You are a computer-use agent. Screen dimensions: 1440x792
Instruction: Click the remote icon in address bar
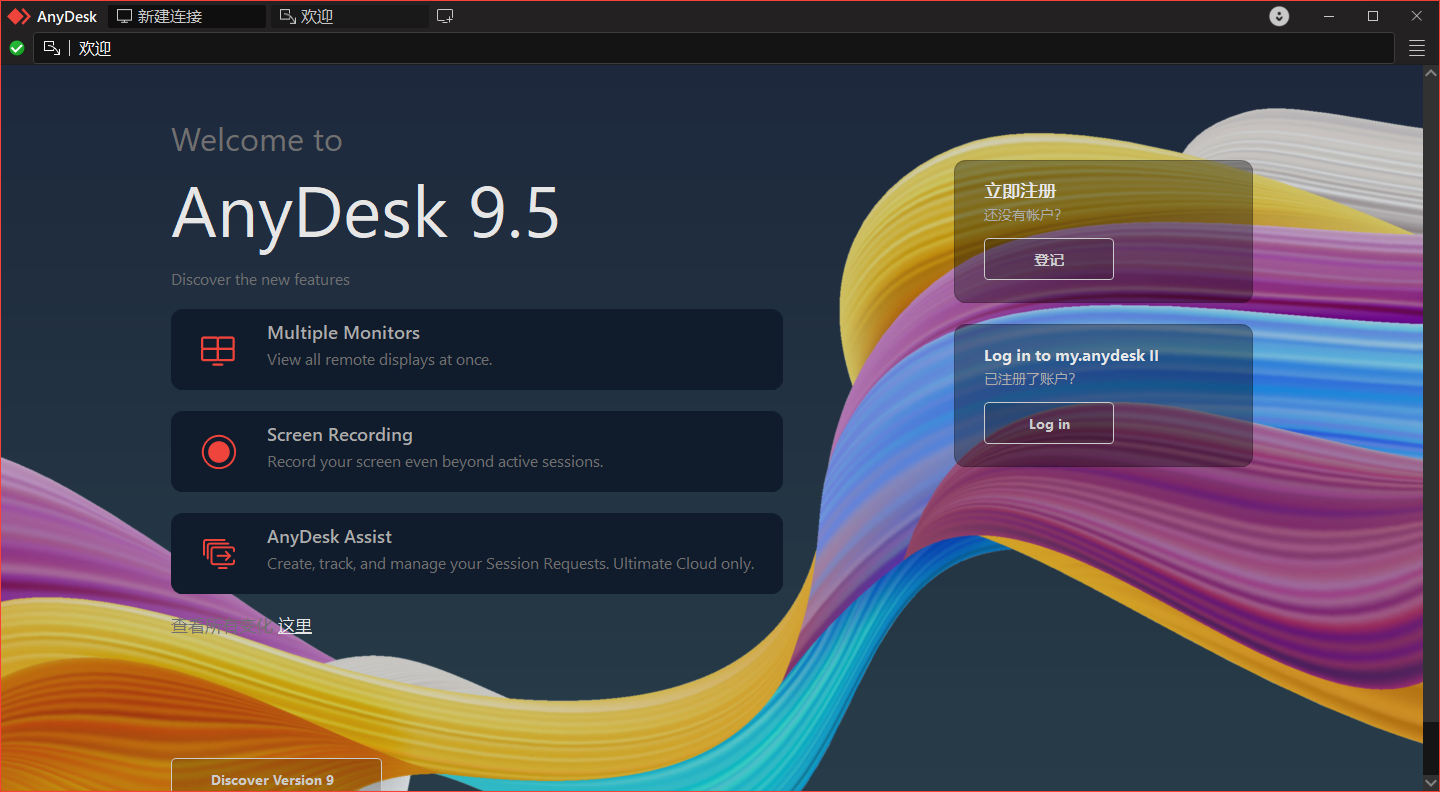coord(52,48)
